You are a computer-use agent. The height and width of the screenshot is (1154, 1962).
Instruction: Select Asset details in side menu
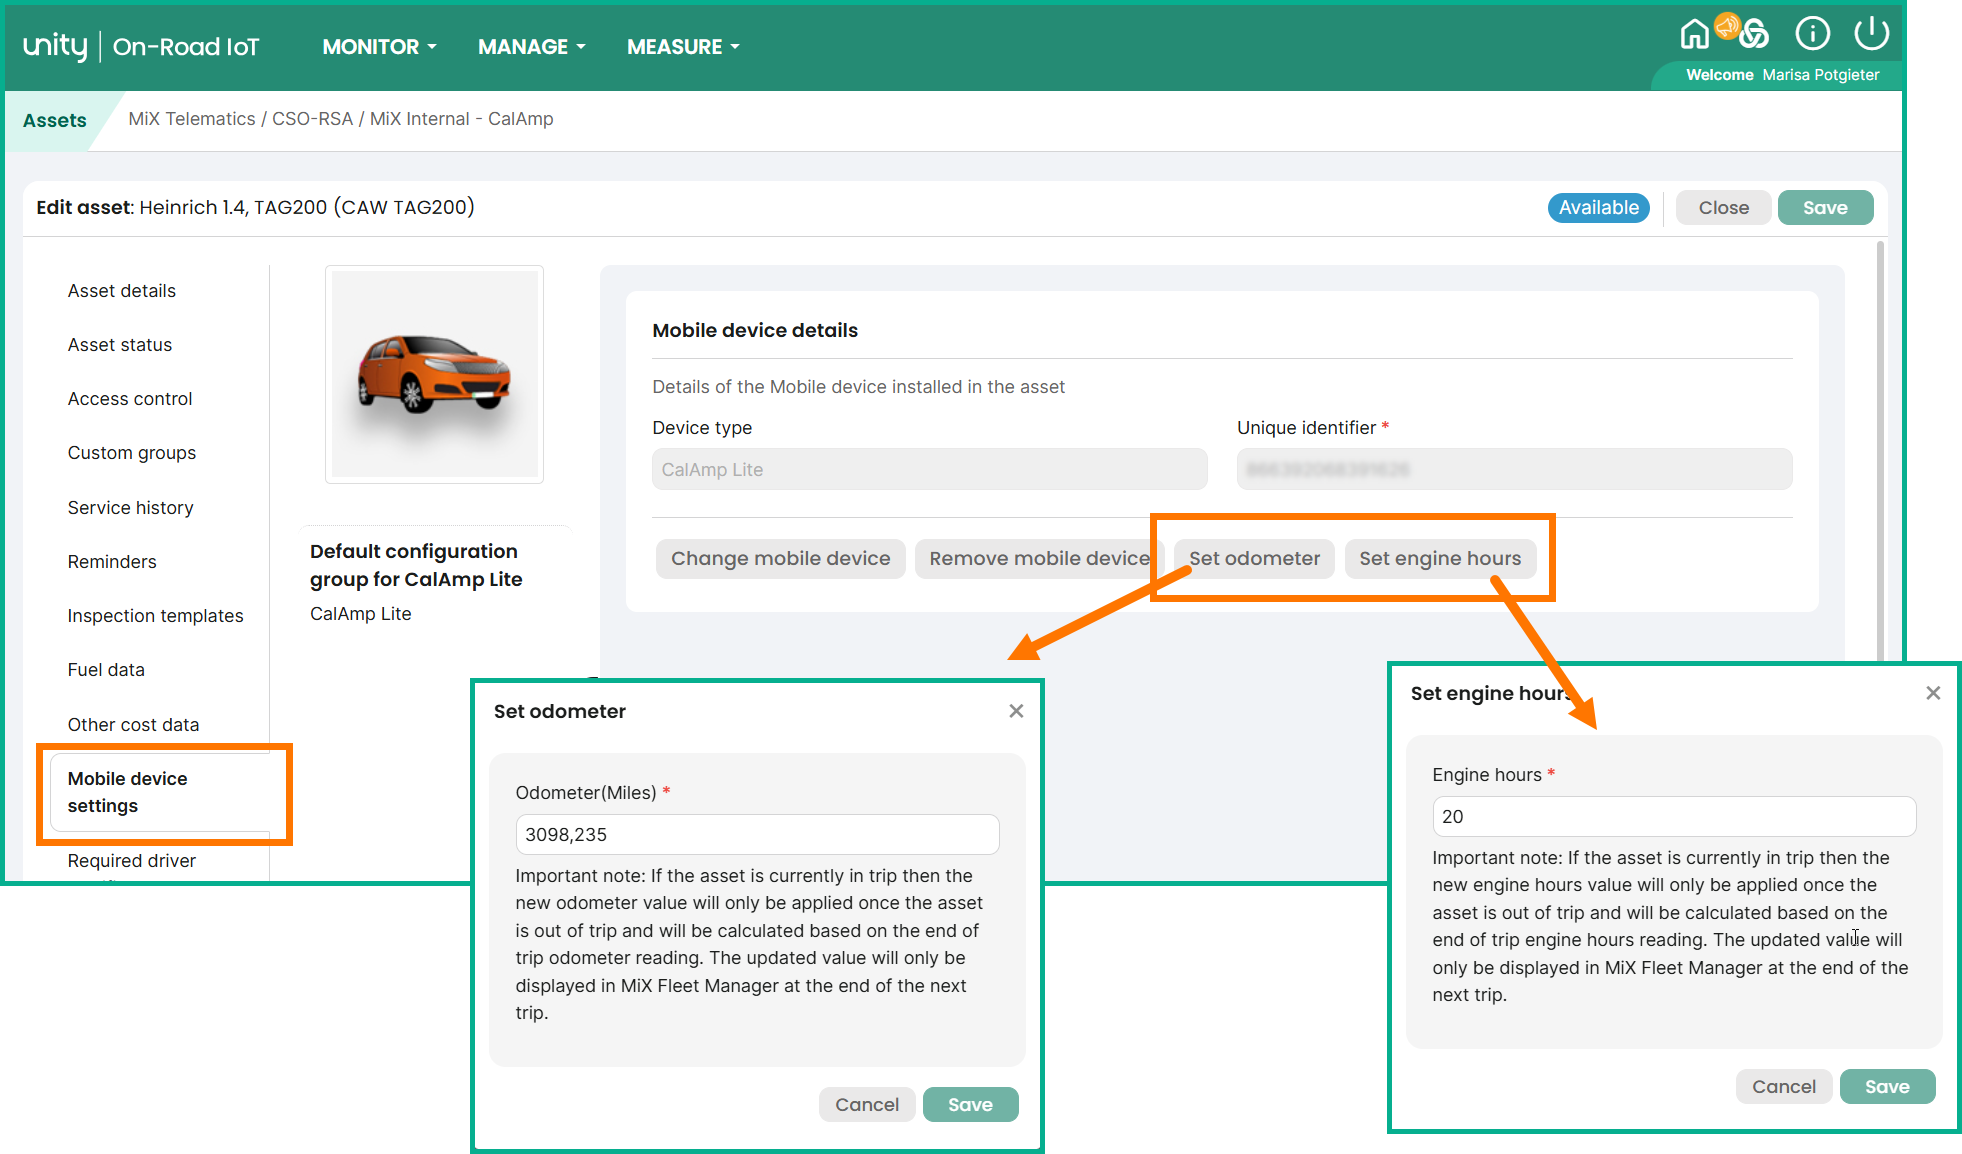(122, 291)
